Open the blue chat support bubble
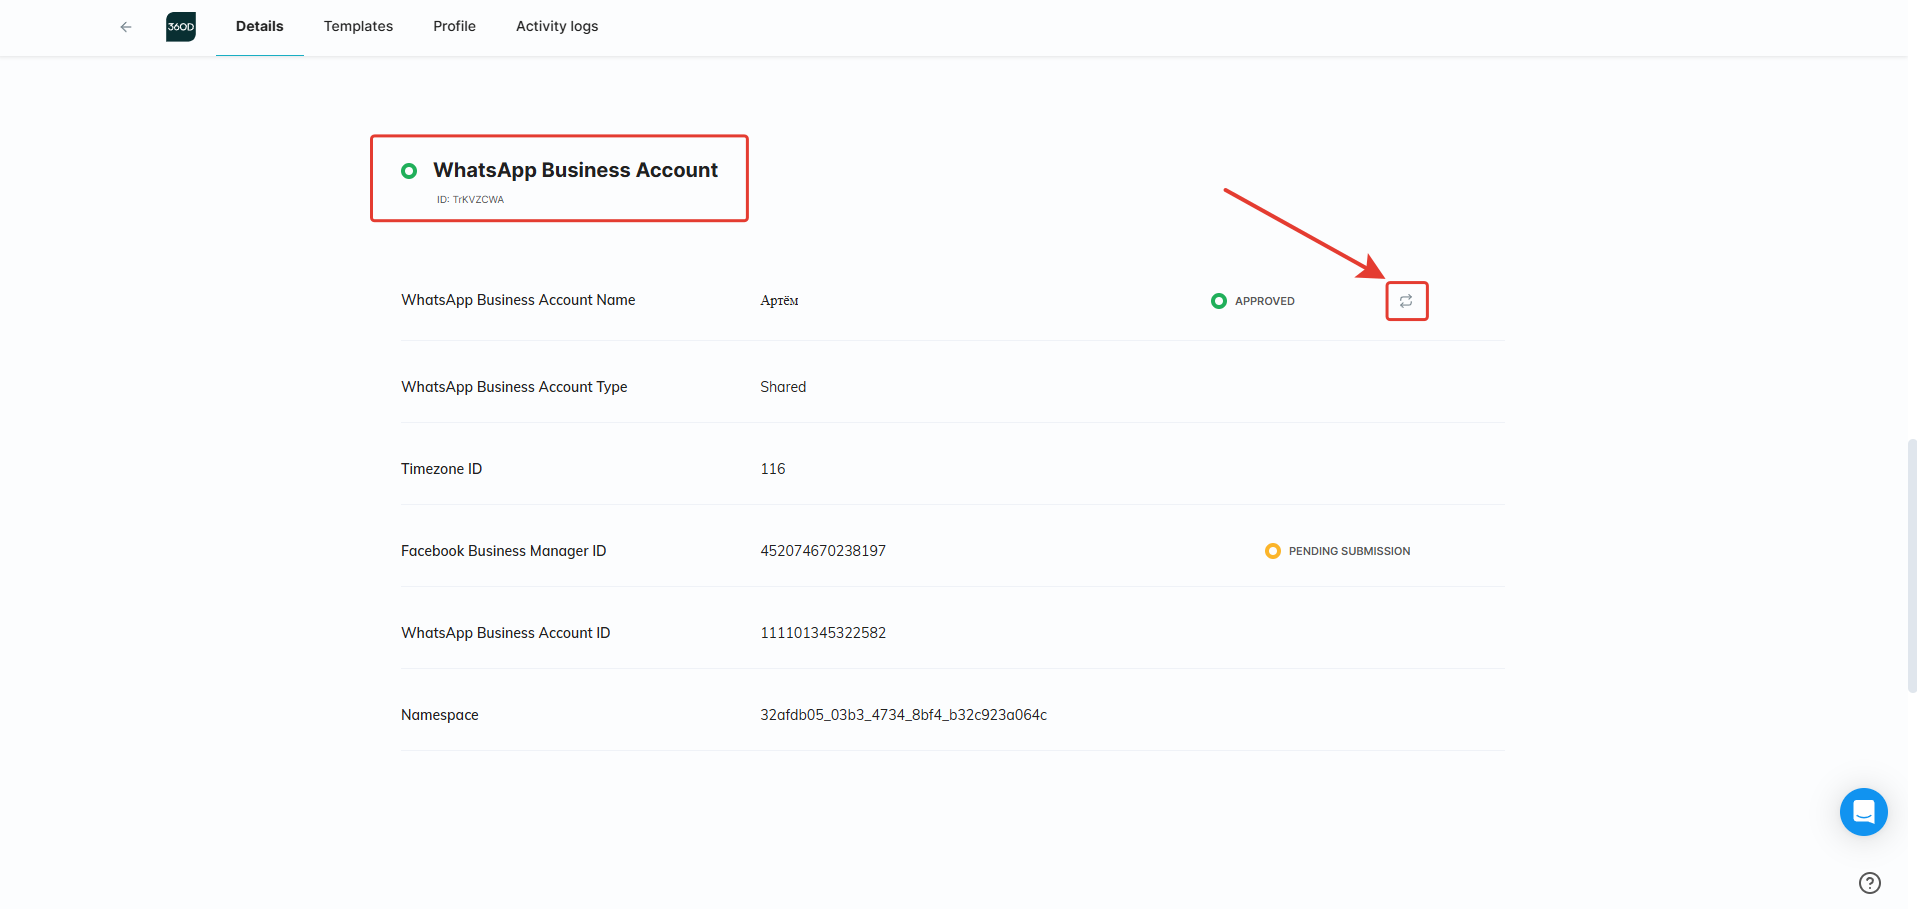This screenshot has height=909, width=1917. point(1863,812)
